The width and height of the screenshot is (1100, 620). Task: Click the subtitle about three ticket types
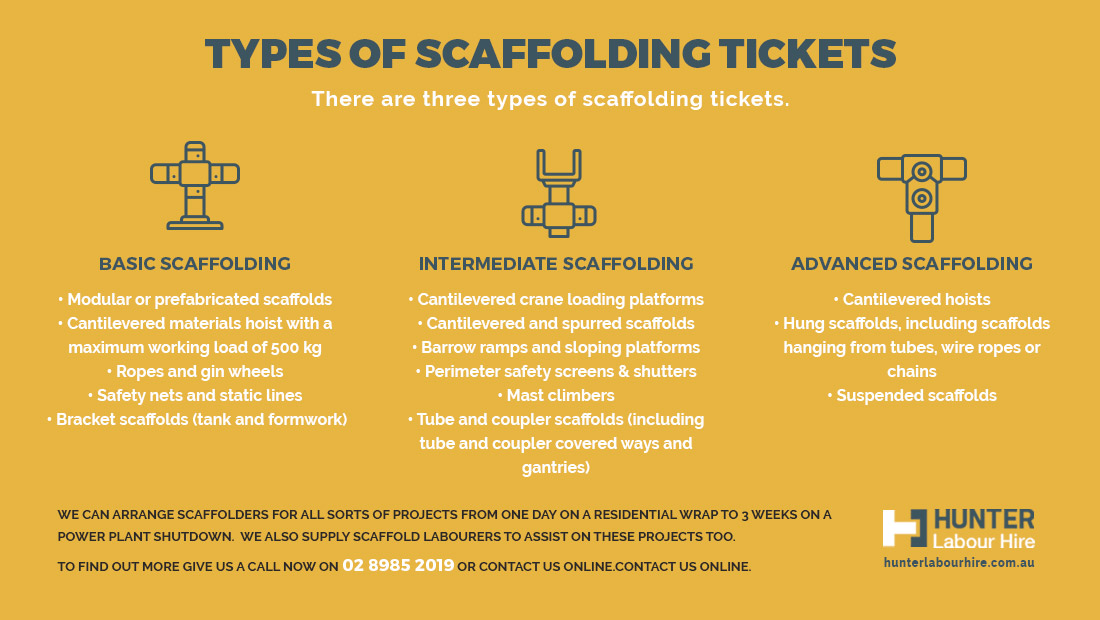551,99
